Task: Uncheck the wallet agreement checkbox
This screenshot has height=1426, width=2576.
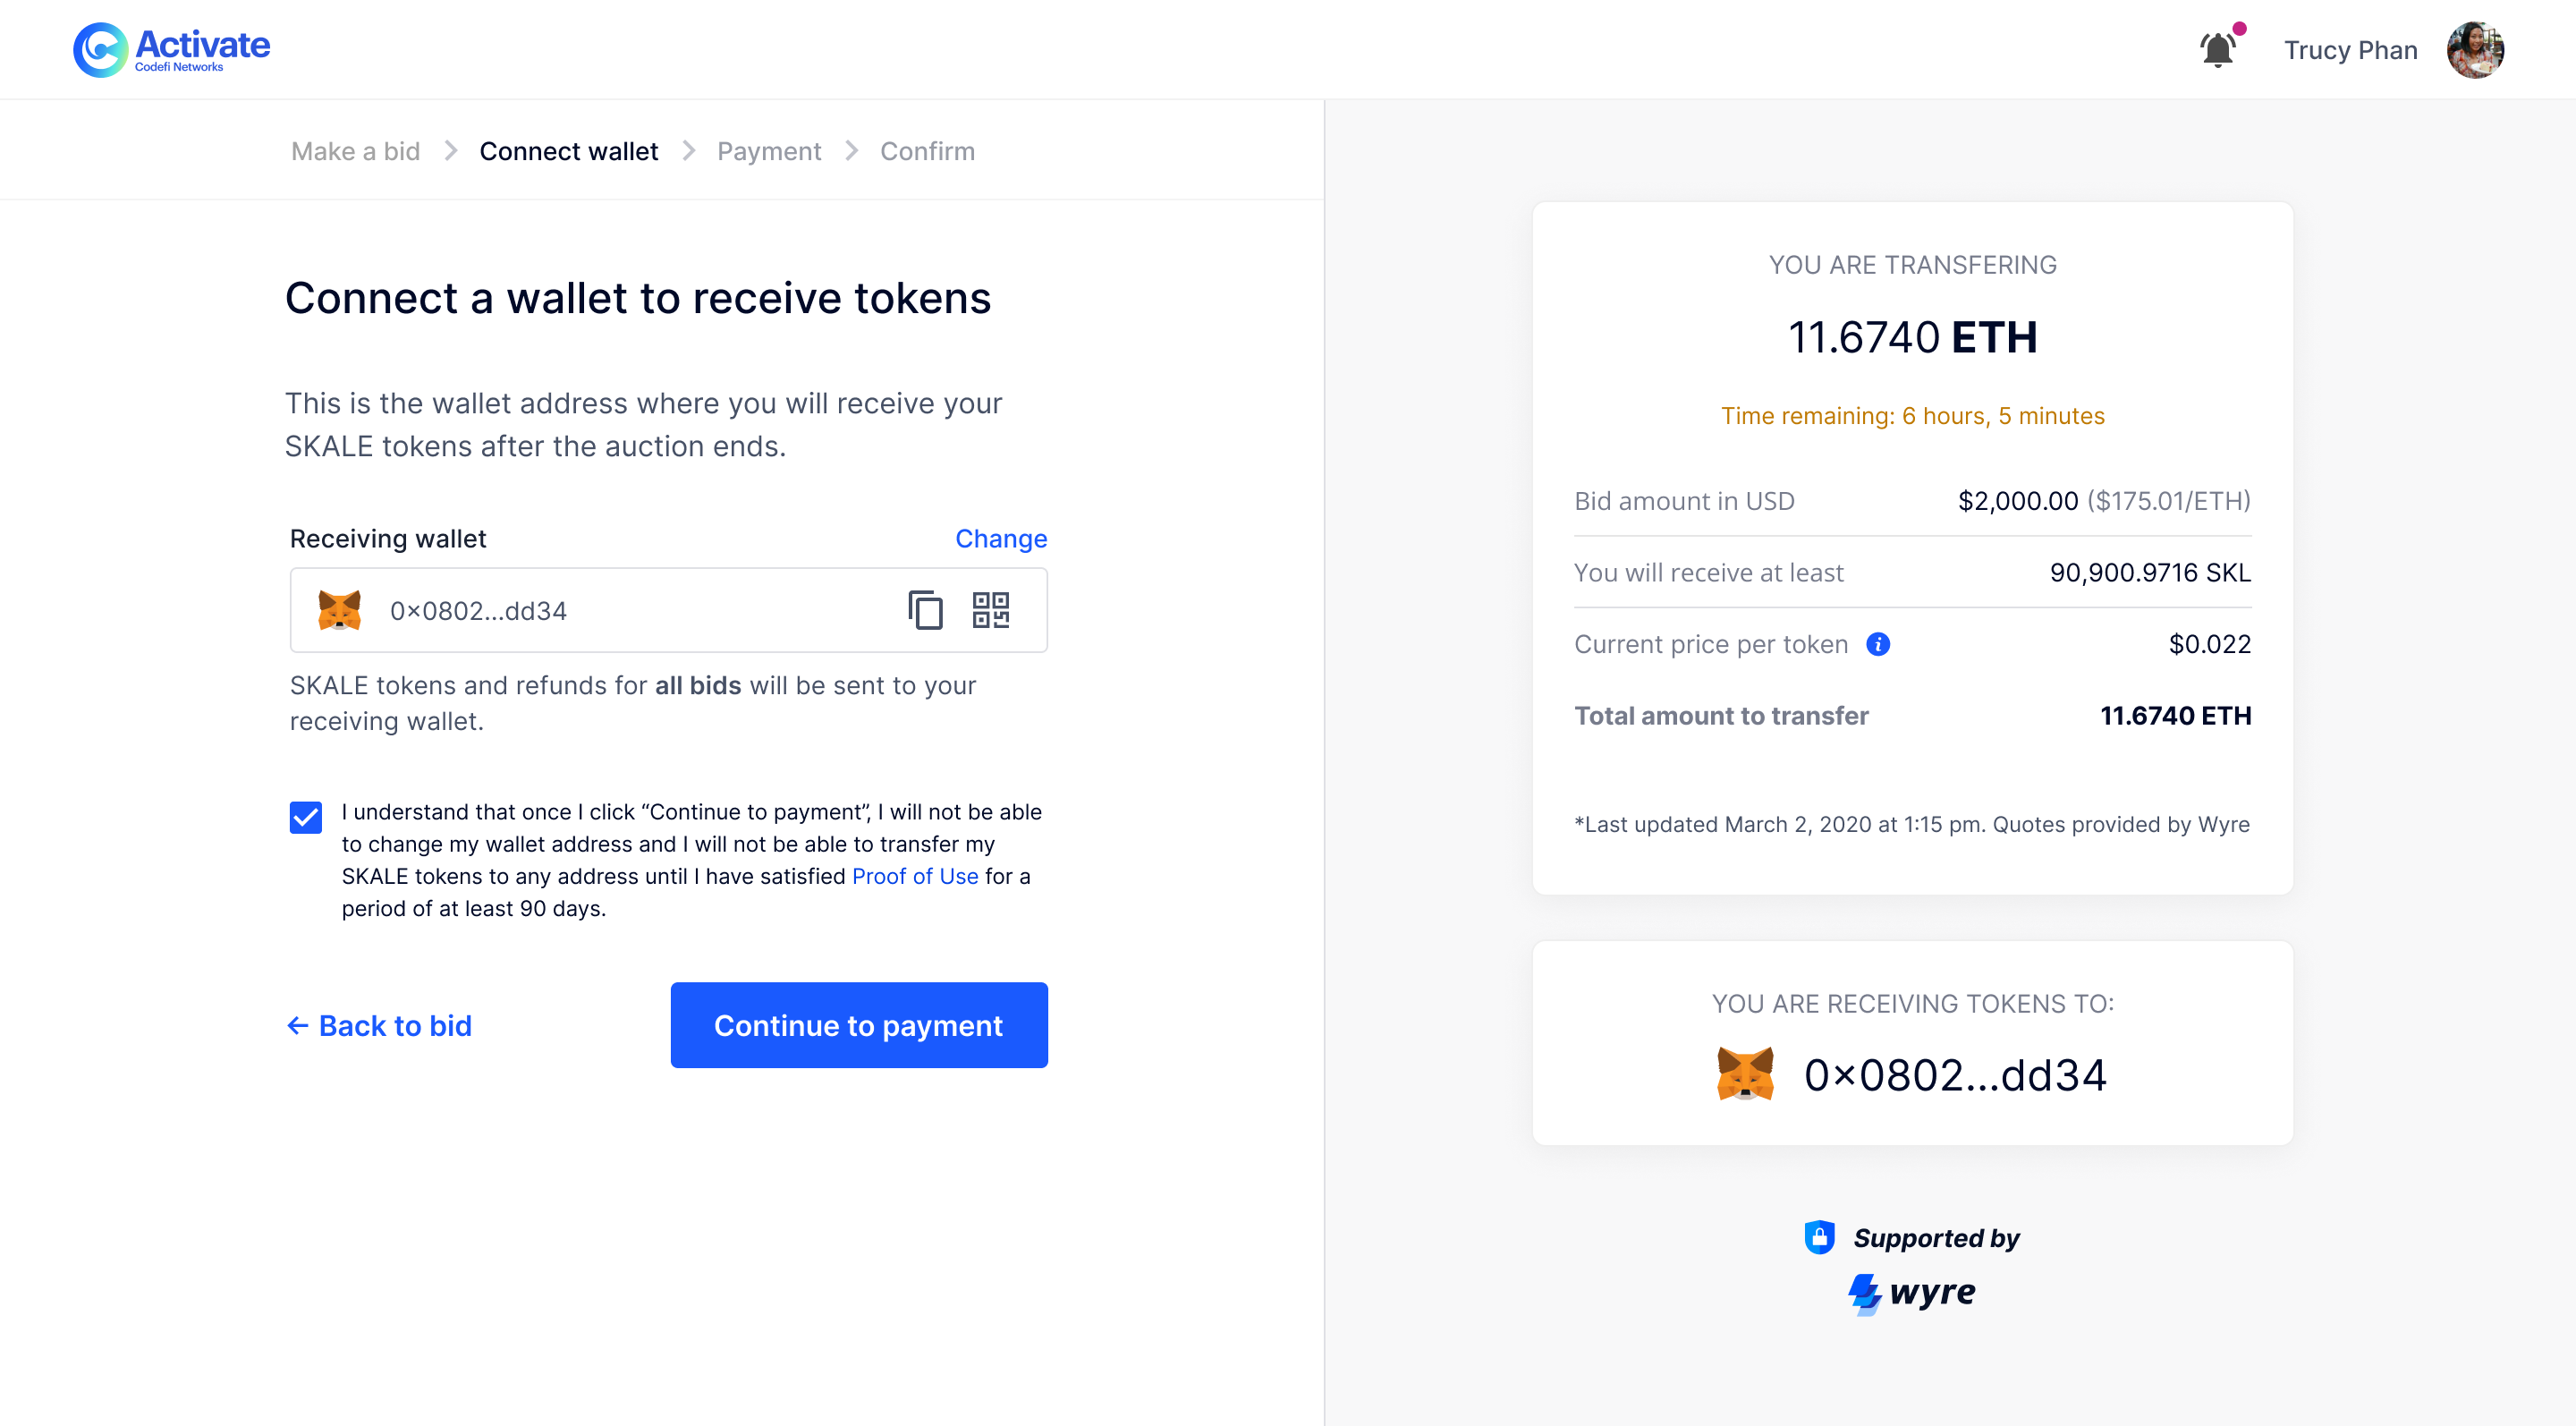Action: click(x=306, y=817)
